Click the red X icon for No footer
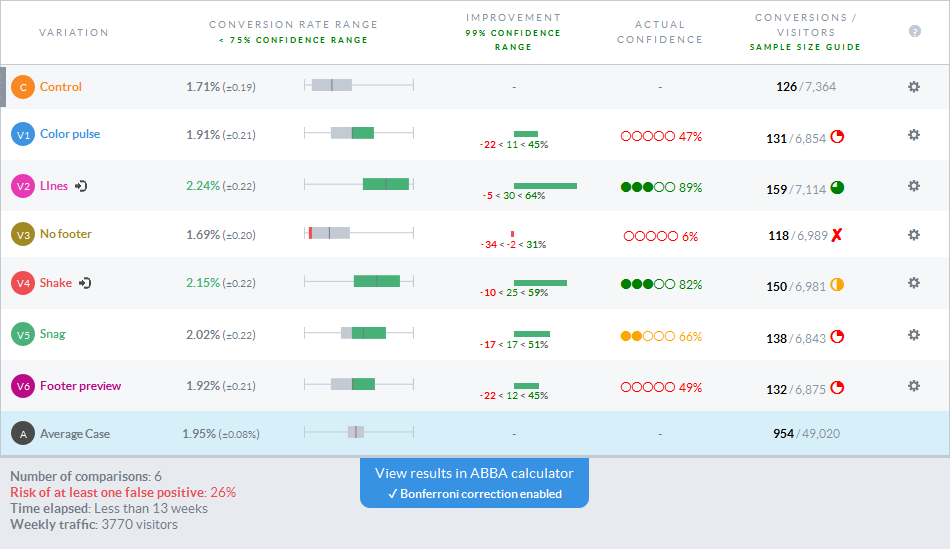950x549 pixels. pos(837,235)
